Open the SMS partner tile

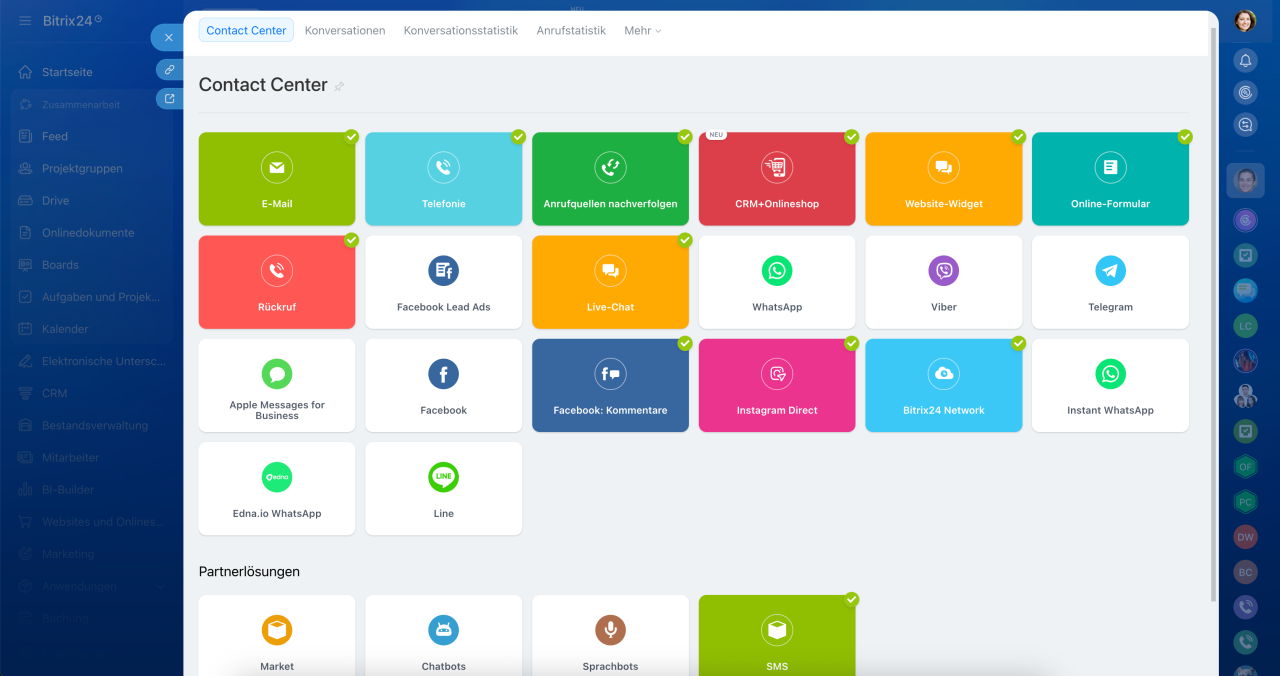pos(777,636)
